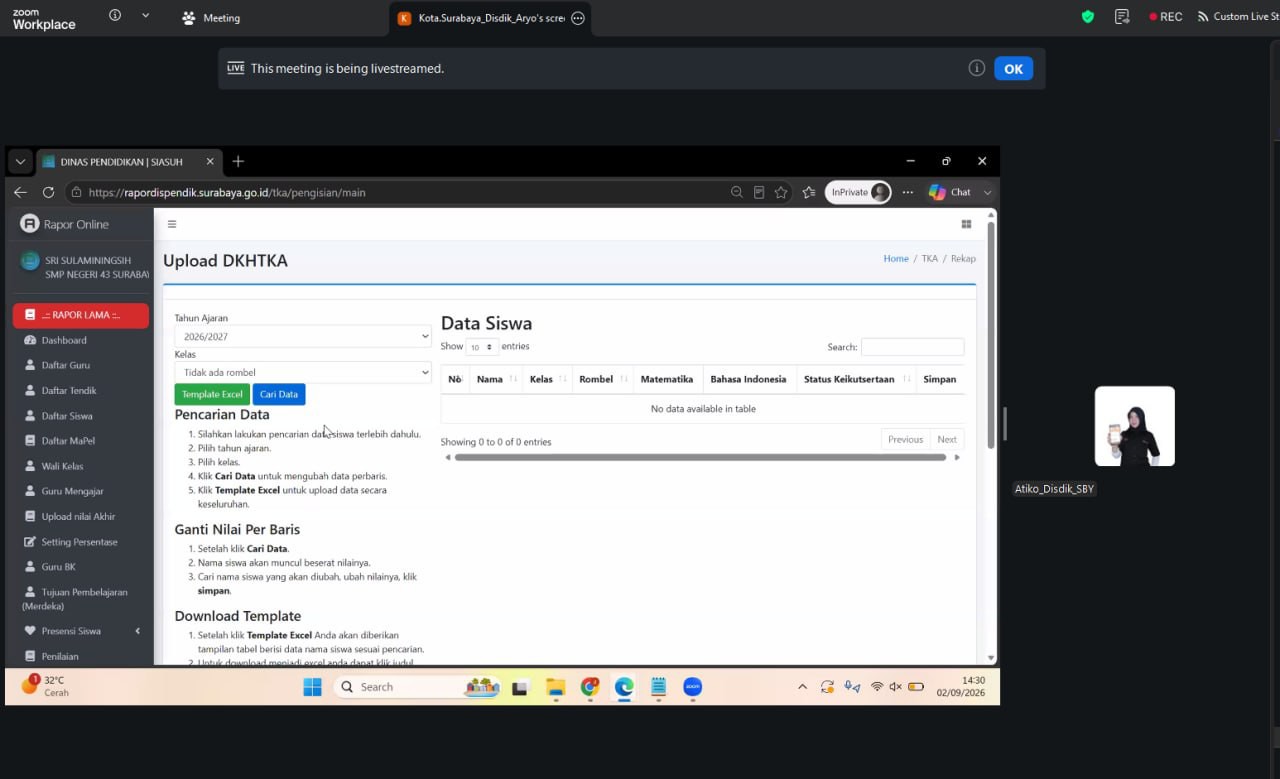
Task: Open Daftar Guru in sidebar
Action: (65, 365)
